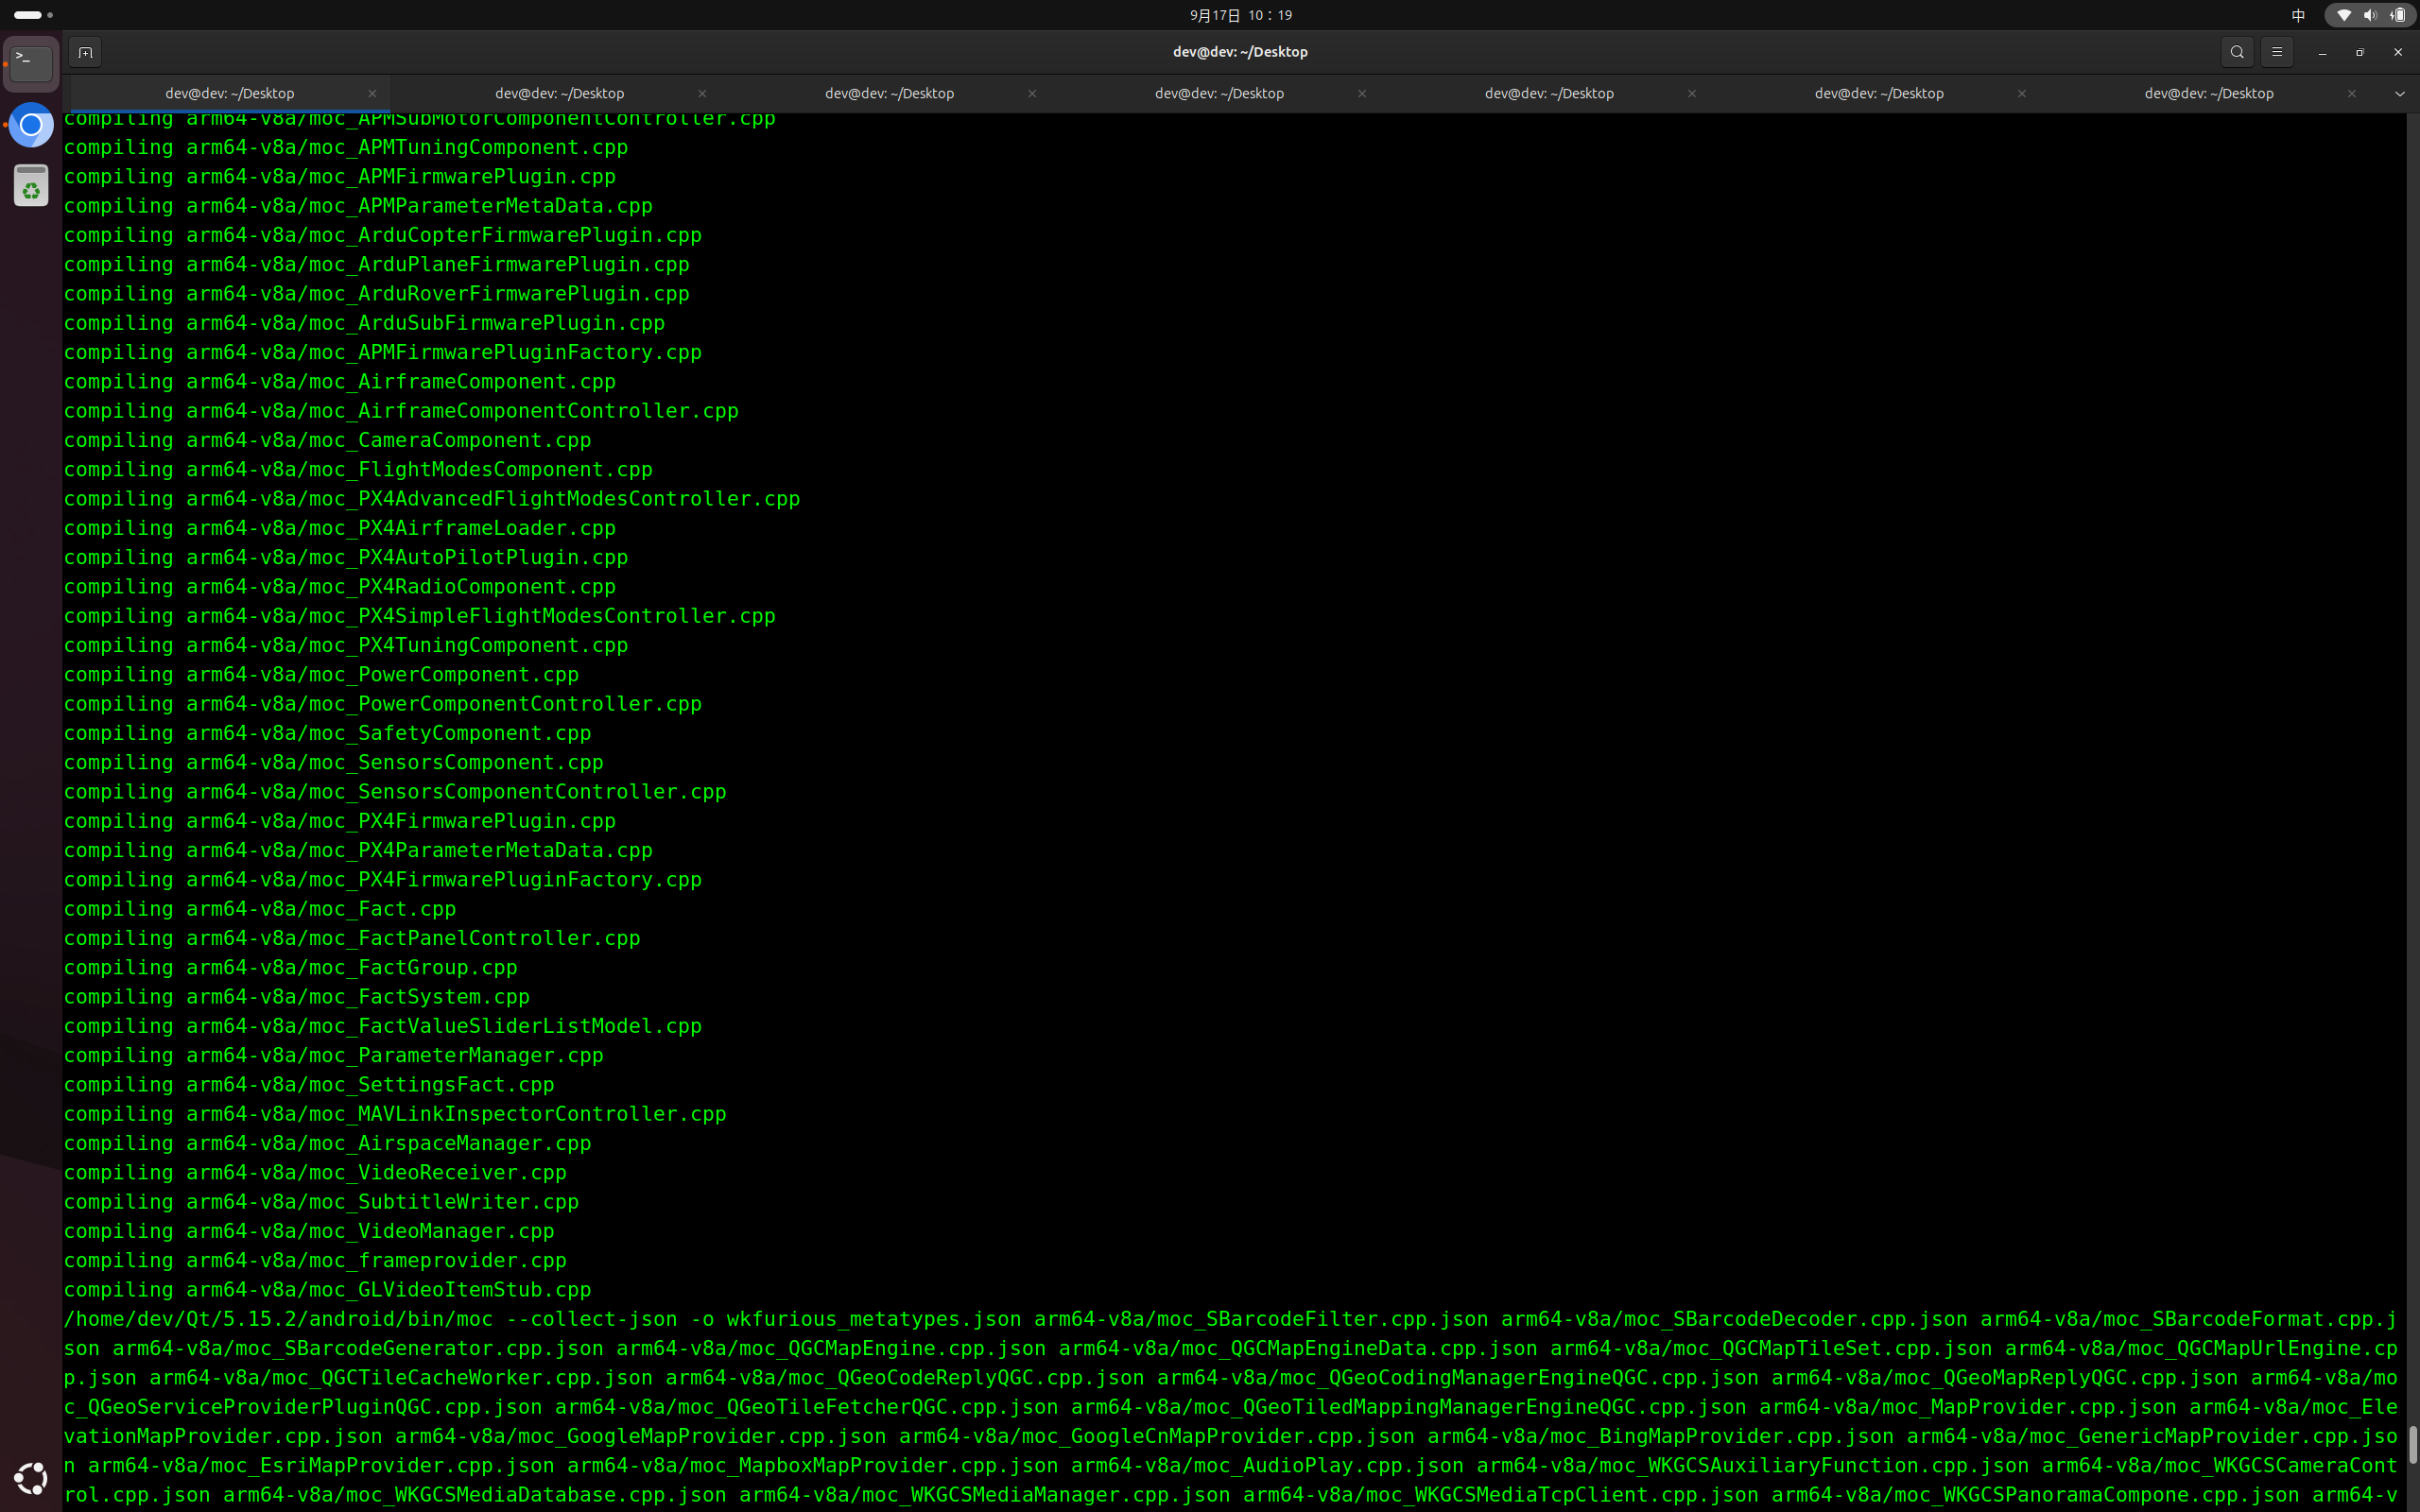The image size is (2420, 1512).
Task: Open the battery status indicator
Action: pyautogui.click(x=2398, y=15)
